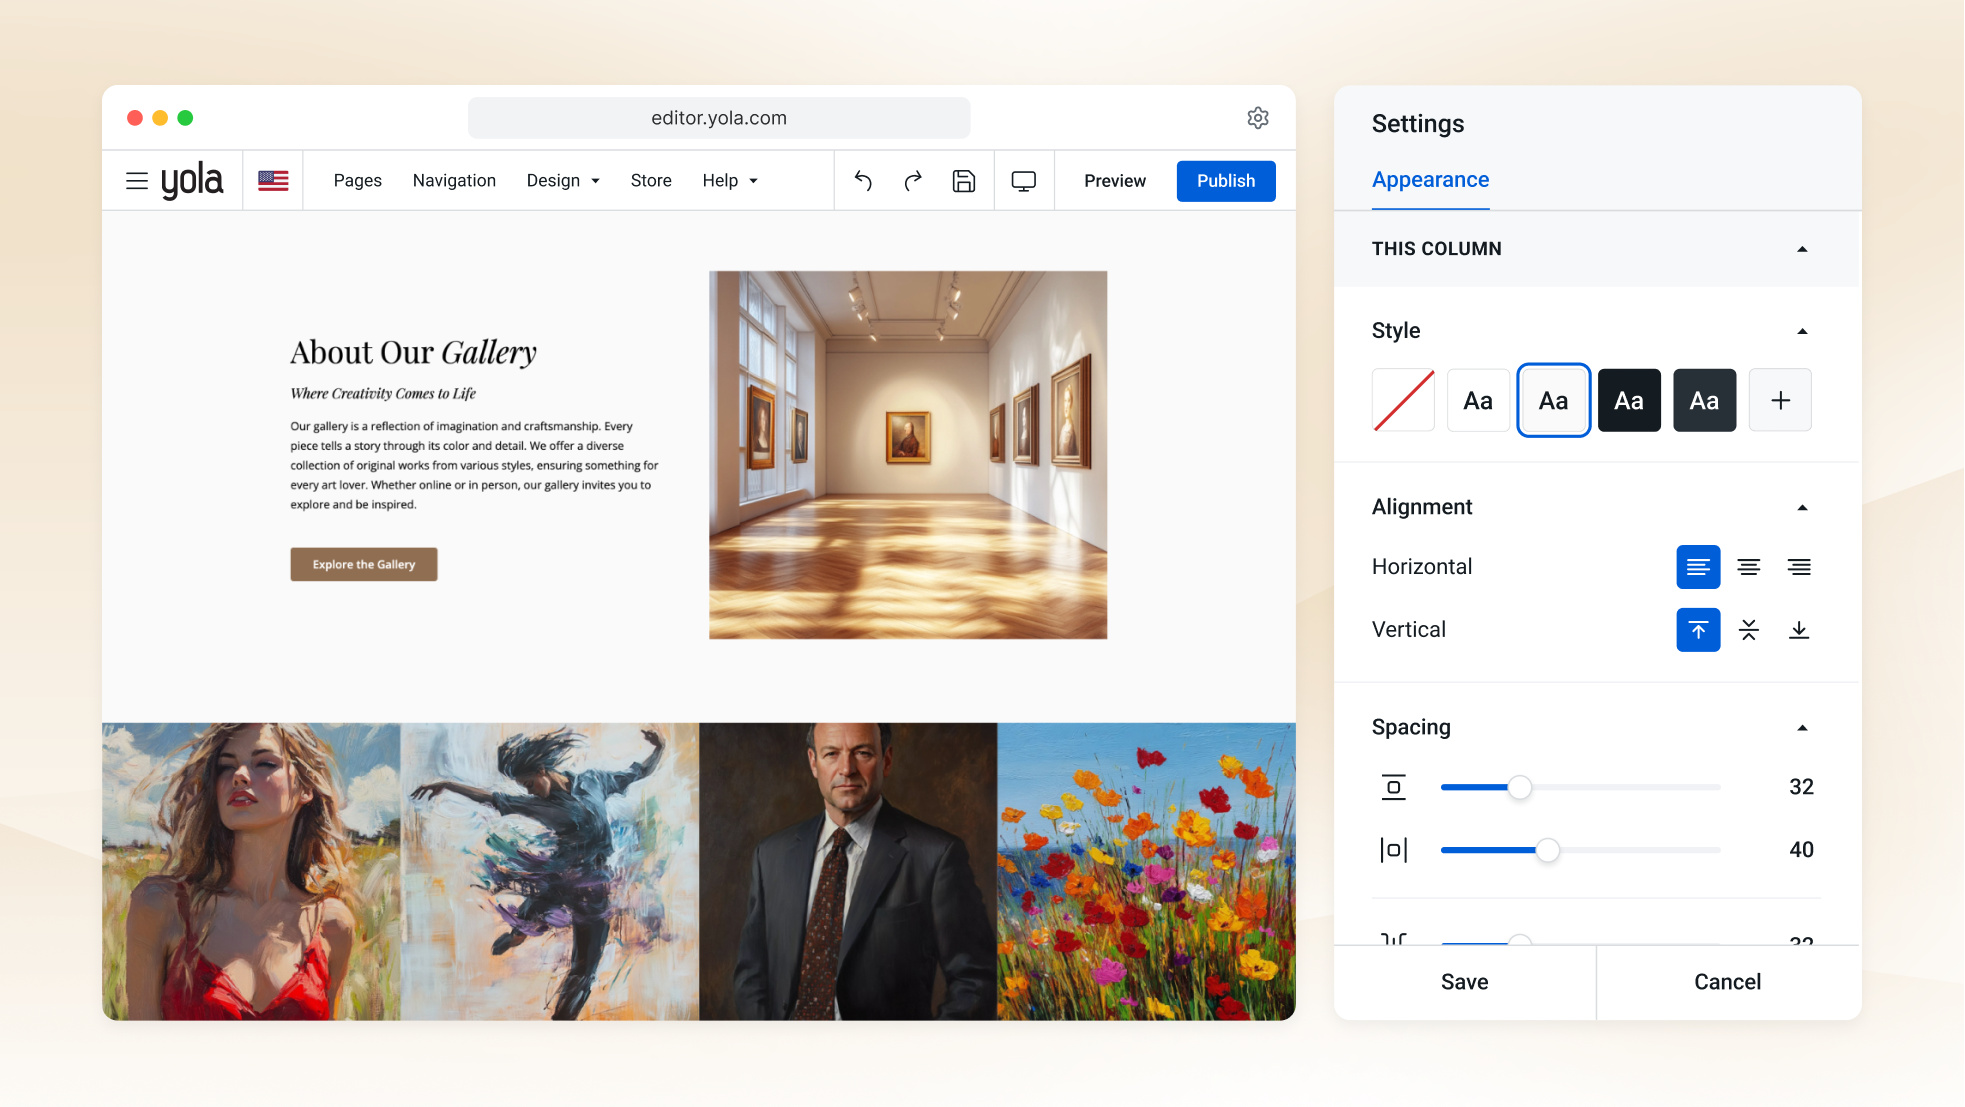This screenshot has width=1965, height=1107.
Task: Choose the first white Aa style
Action: tap(1478, 400)
